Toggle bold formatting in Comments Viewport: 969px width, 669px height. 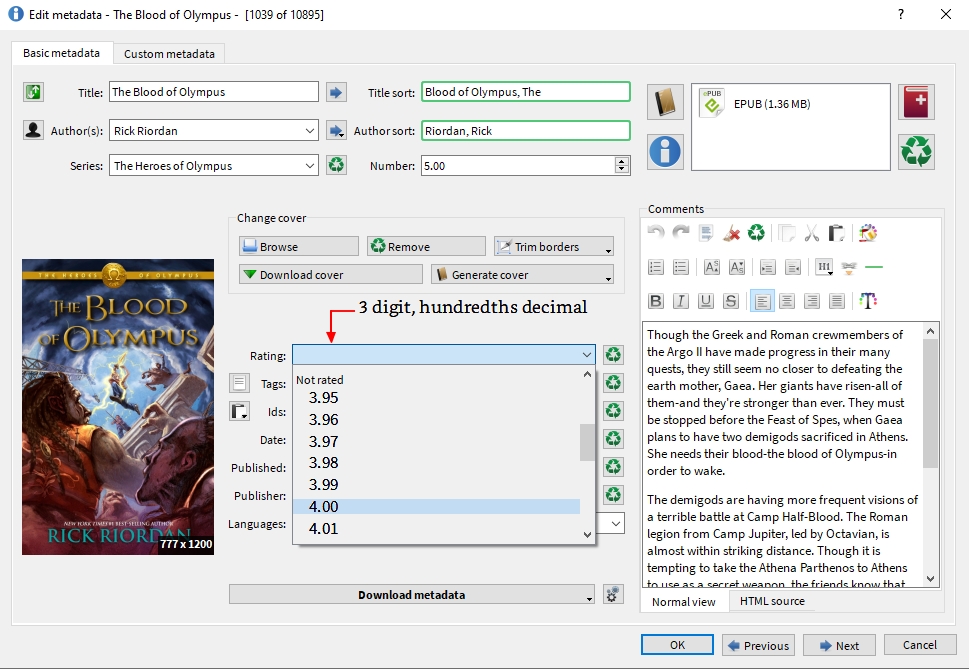coord(656,301)
